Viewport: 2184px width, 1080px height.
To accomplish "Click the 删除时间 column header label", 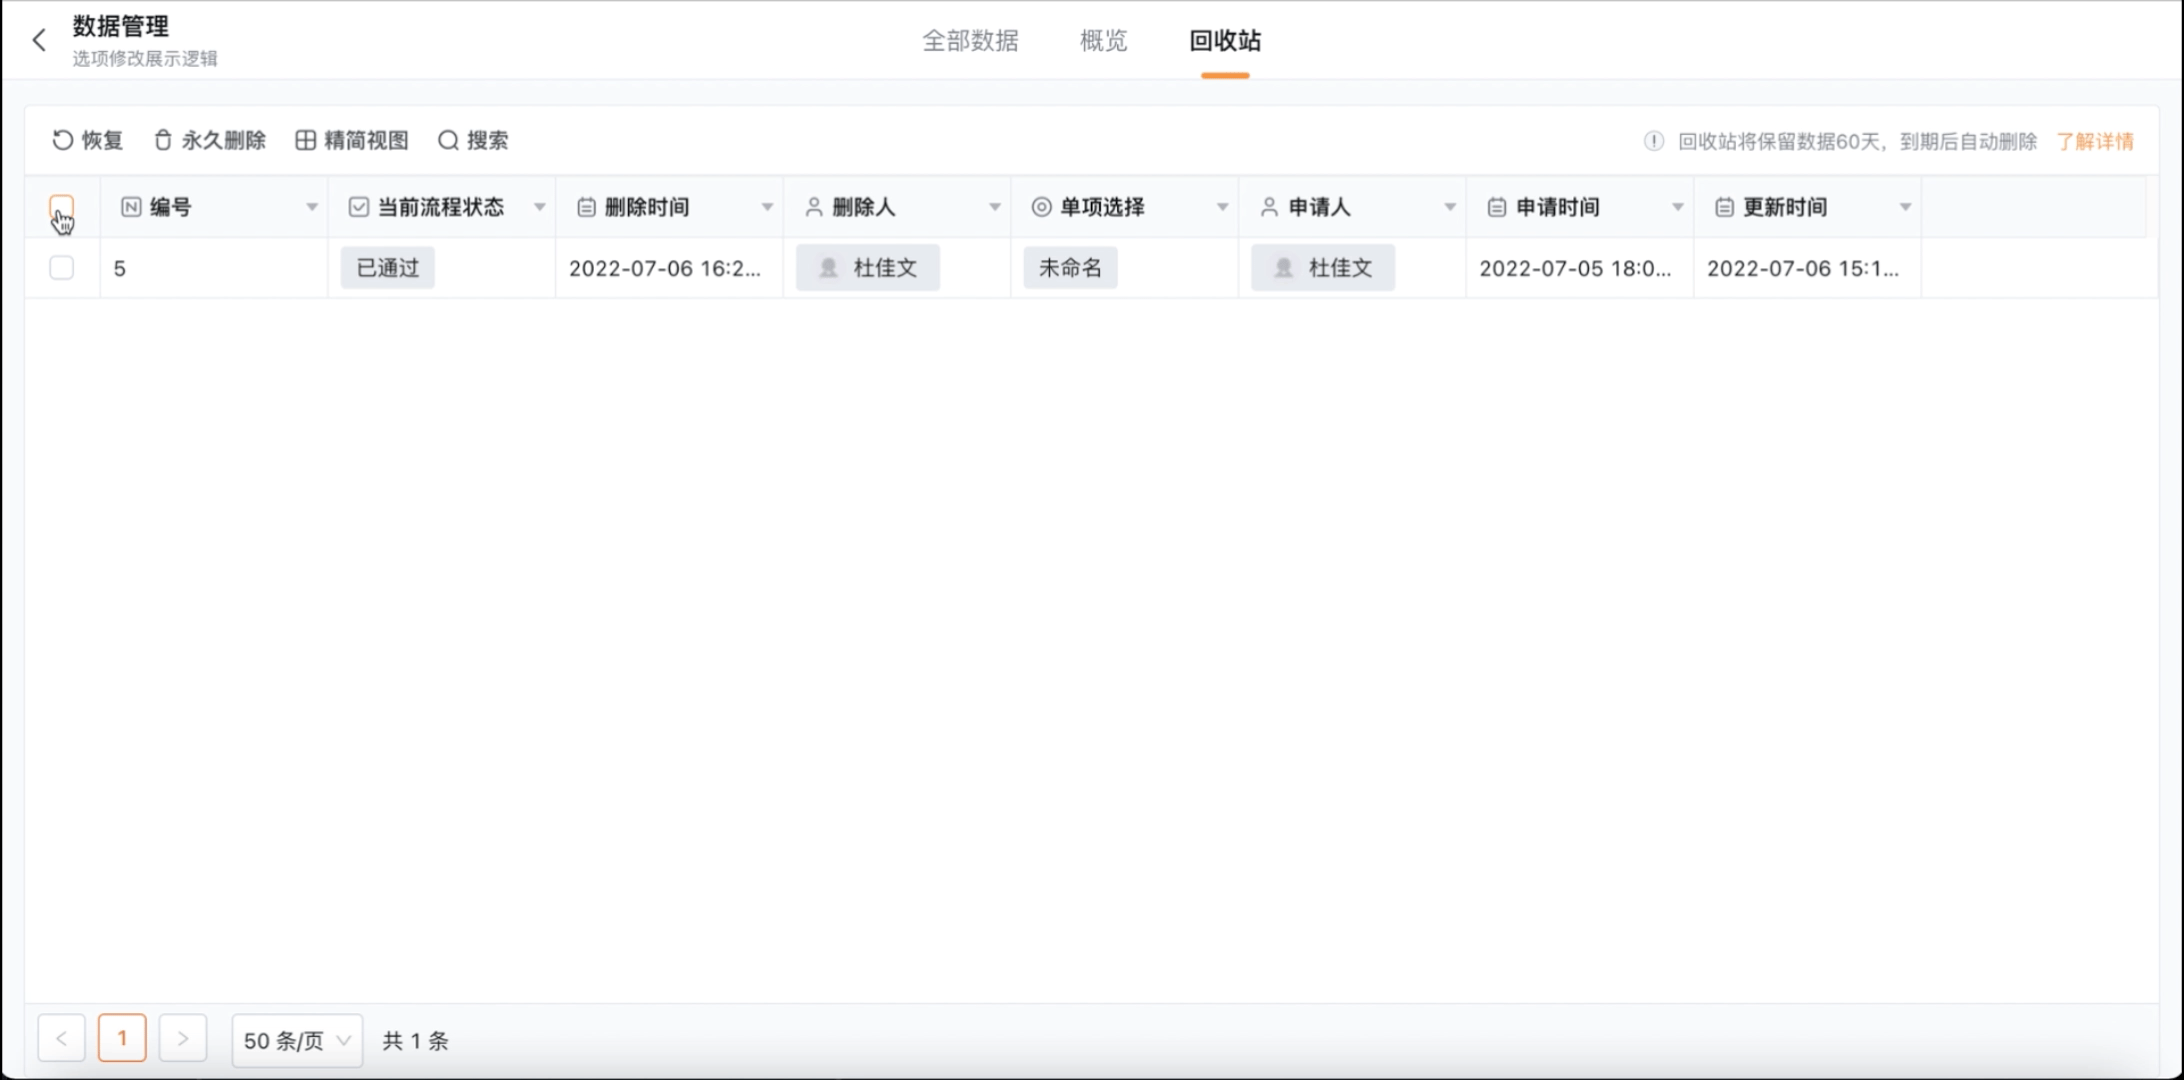I will (x=647, y=207).
